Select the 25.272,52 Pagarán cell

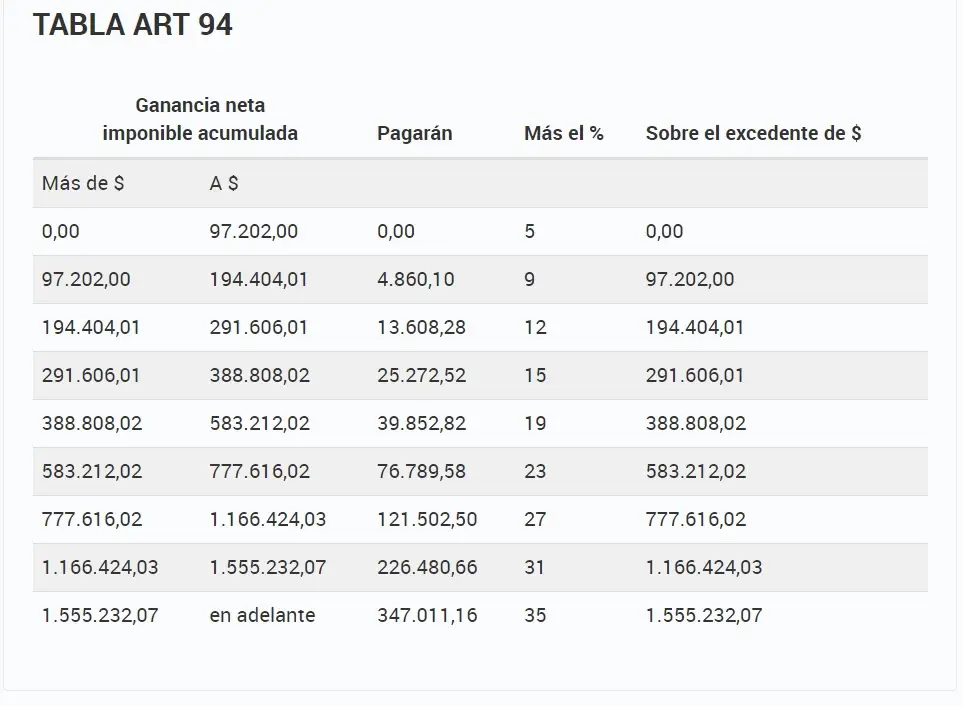(x=421, y=375)
